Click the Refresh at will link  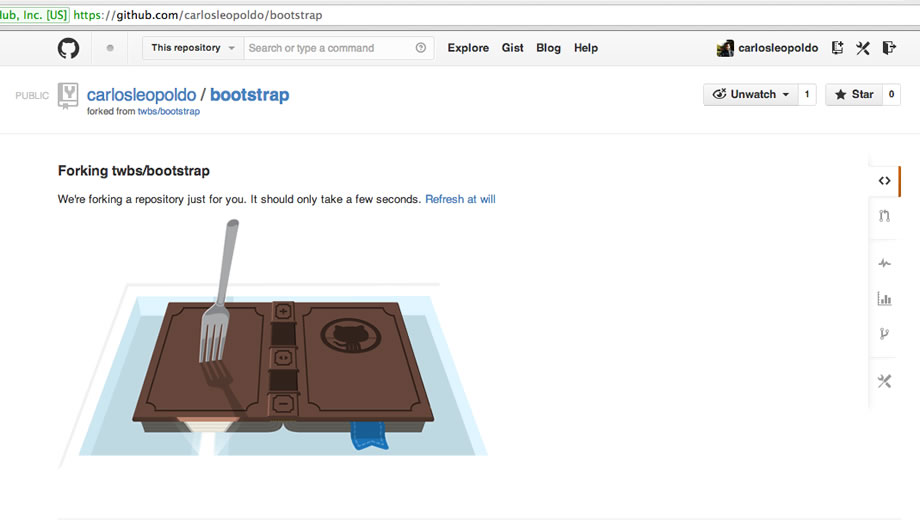pyautogui.click(x=460, y=200)
